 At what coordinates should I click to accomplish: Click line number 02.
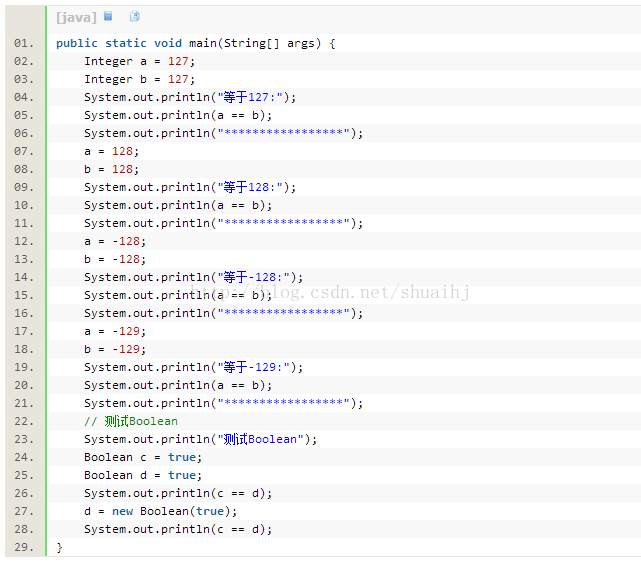tap(24, 61)
